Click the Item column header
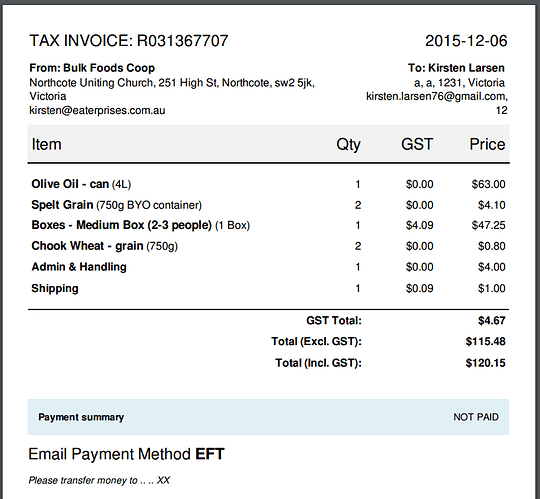The width and height of the screenshot is (540, 499). pyautogui.click(x=46, y=144)
